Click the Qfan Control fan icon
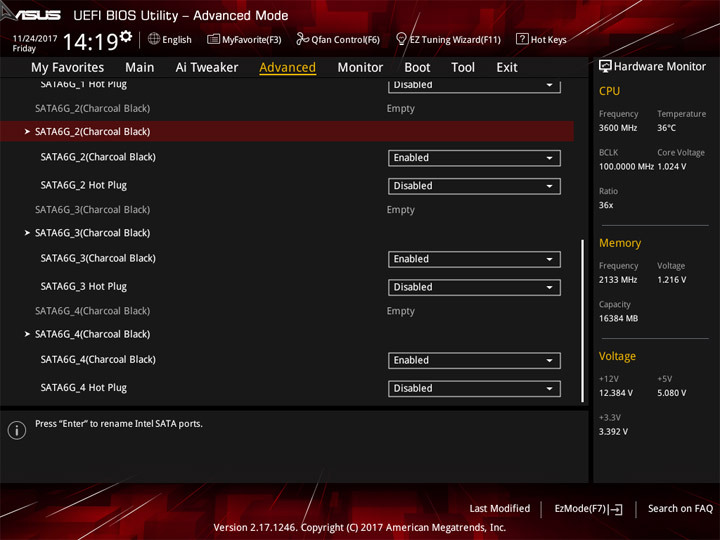The width and height of the screenshot is (720, 540). click(x=302, y=39)
